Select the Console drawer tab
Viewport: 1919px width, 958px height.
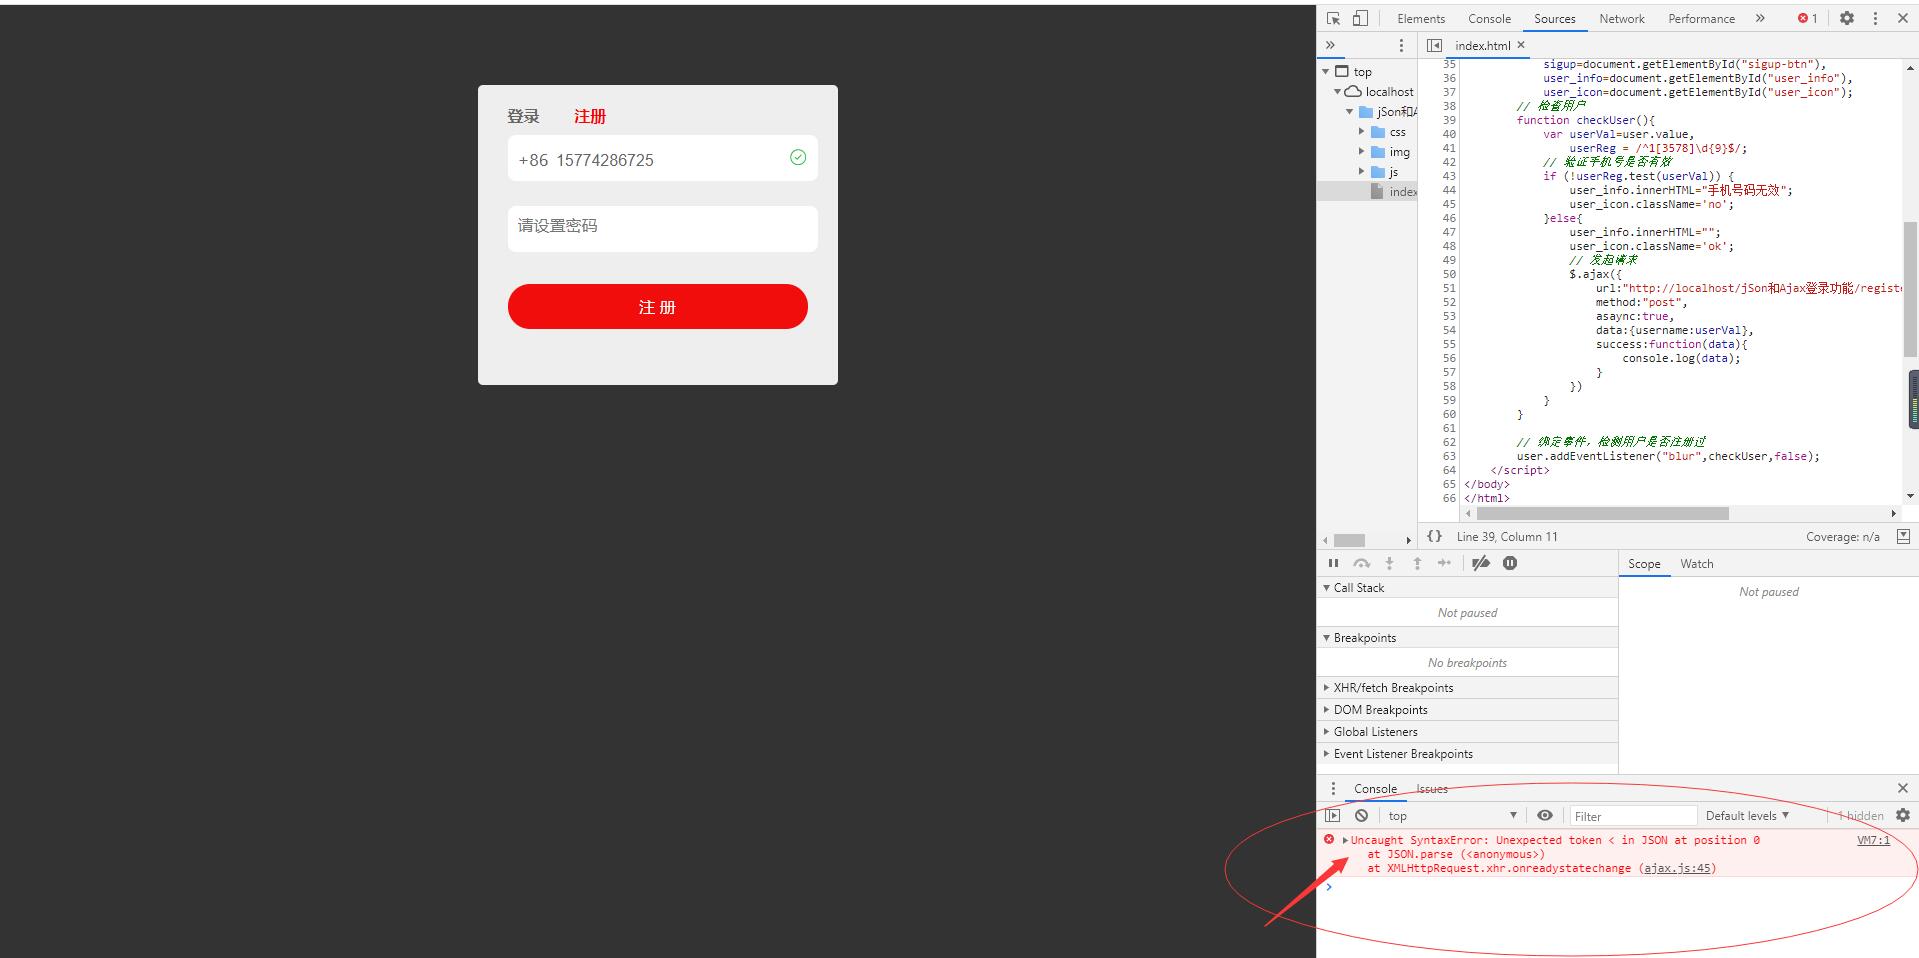pos(1375,788)
